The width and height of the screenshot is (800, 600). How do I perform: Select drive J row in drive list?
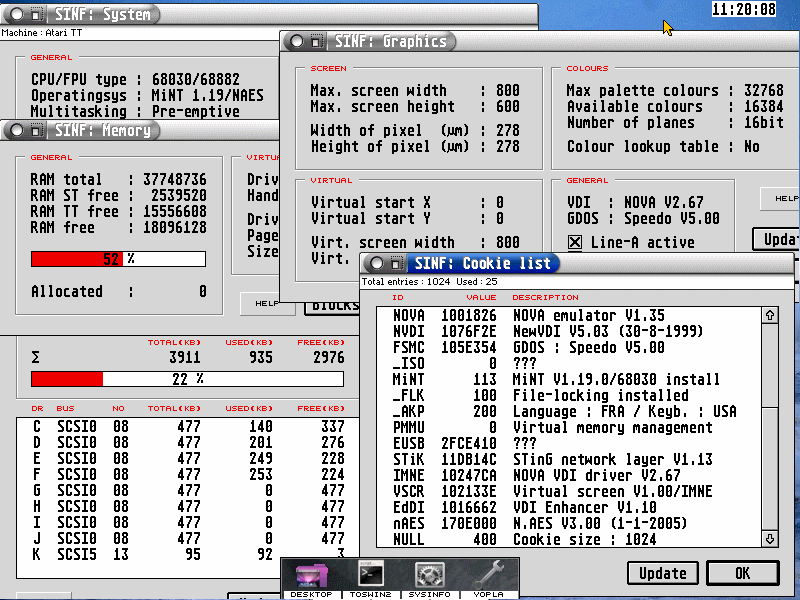tap(188, 538)
